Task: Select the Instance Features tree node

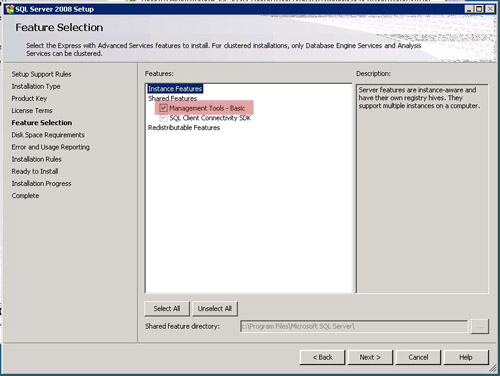Action: (175, 89)
